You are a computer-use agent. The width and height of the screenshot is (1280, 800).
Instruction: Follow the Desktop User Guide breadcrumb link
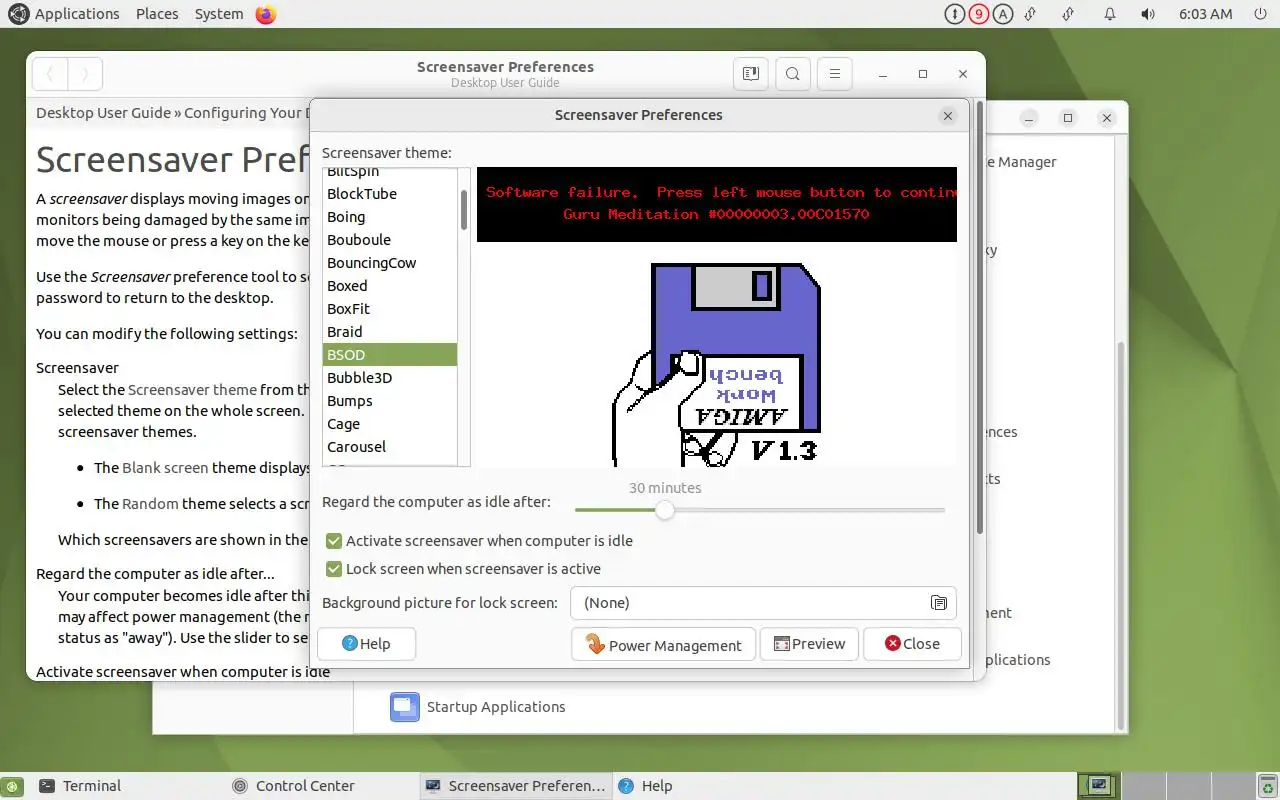pos(104,113)
